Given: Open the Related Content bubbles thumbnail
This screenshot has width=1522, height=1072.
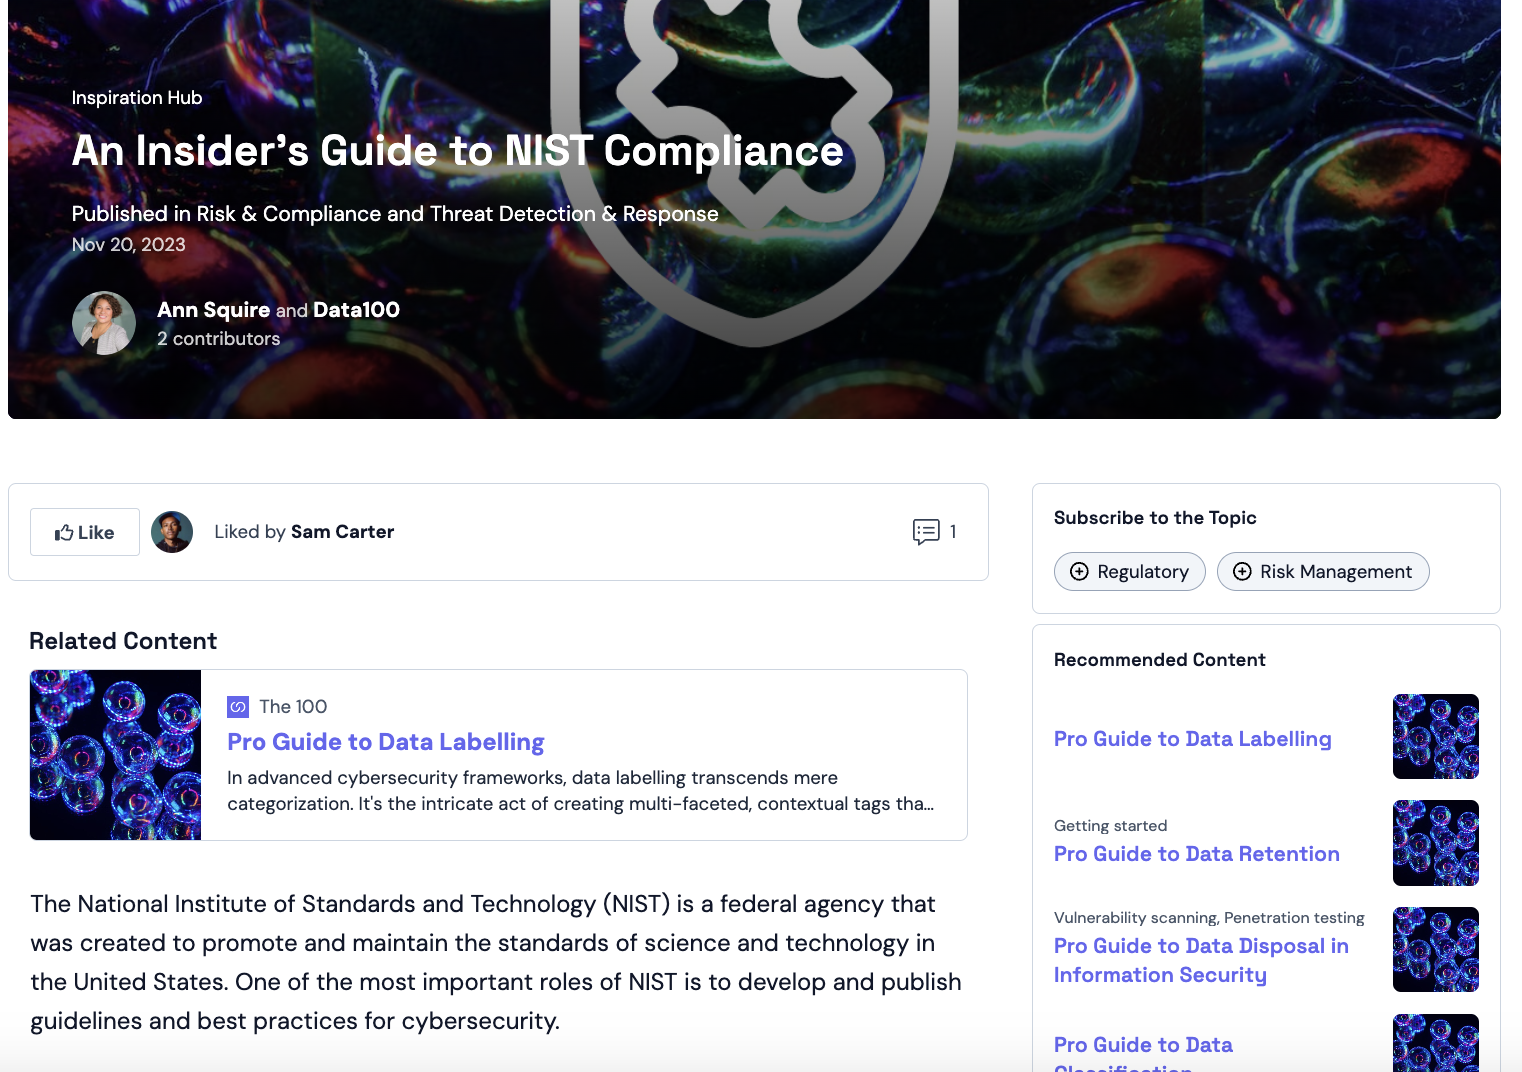Looking at the screenshot, I should [x=116, y=755].
